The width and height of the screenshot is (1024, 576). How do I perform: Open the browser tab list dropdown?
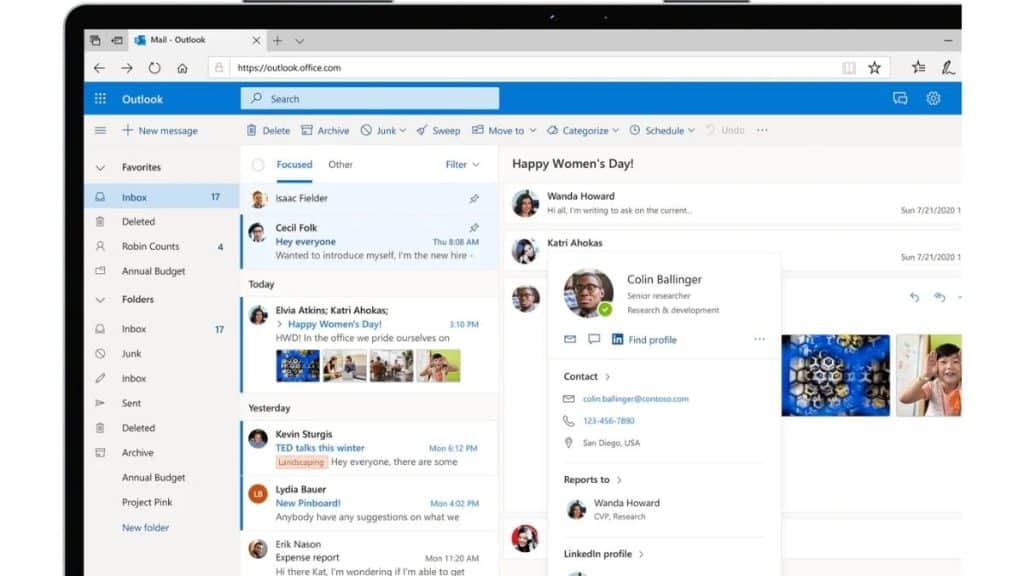(x=299, y=40)
